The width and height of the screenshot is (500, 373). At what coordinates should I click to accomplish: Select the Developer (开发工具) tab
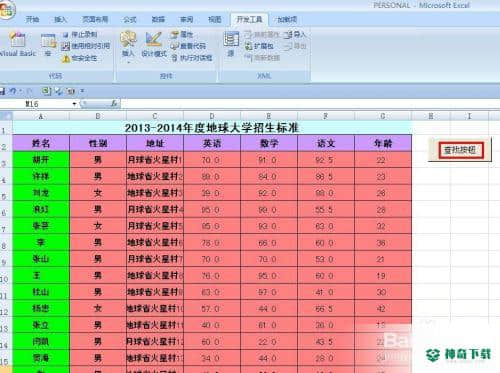pos(249,20)
